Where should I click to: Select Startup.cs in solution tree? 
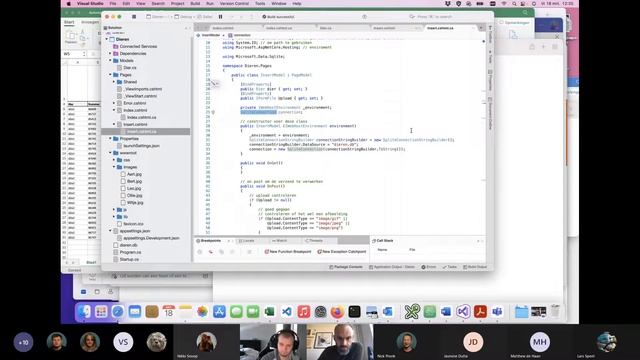click(x=129, y=259)
